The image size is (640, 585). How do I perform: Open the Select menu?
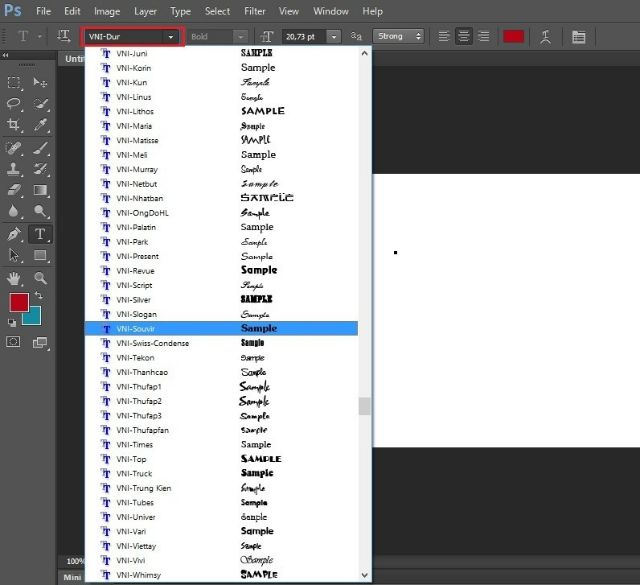pos(218,11)
